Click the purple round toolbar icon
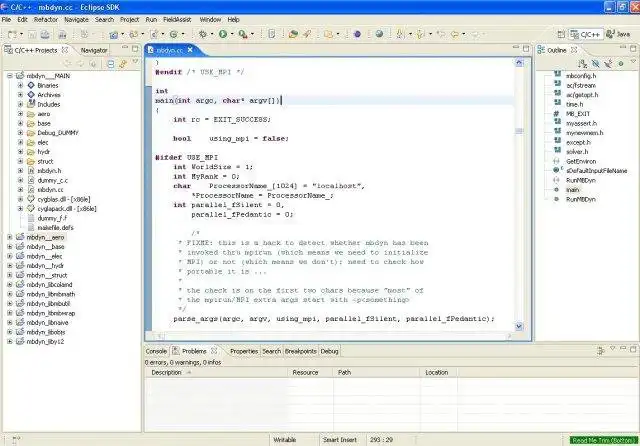This screenshot has width=640, height=446. [x=357, y=34]
